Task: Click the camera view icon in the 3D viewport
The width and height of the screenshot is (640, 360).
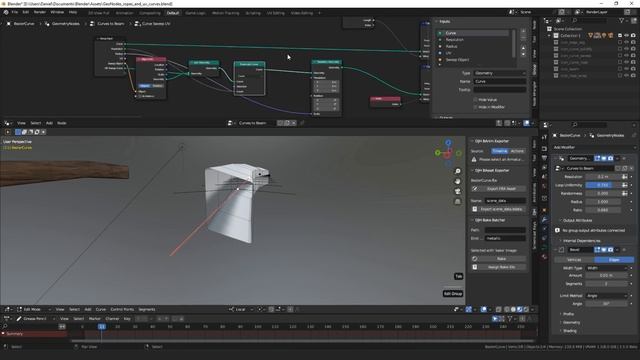Action: coord(458,191)
